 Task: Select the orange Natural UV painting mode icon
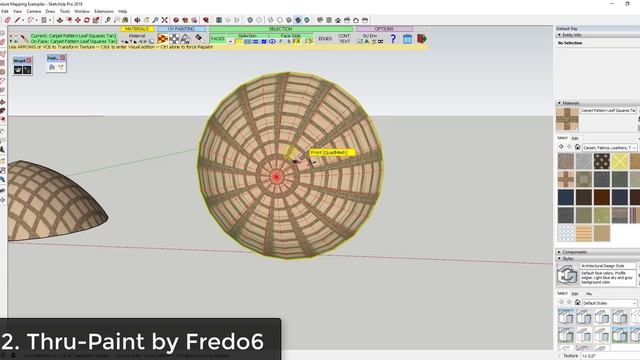pyautogui.click(x=162, y=39)
